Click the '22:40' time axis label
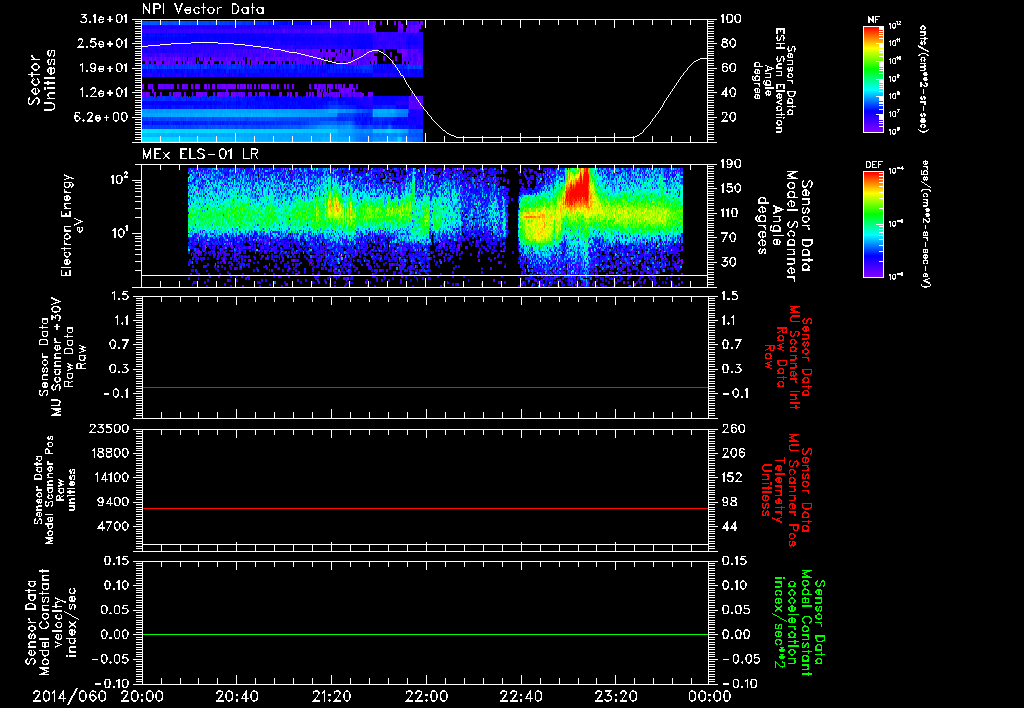Viewport: 1024px width, 708px height. 521,696
